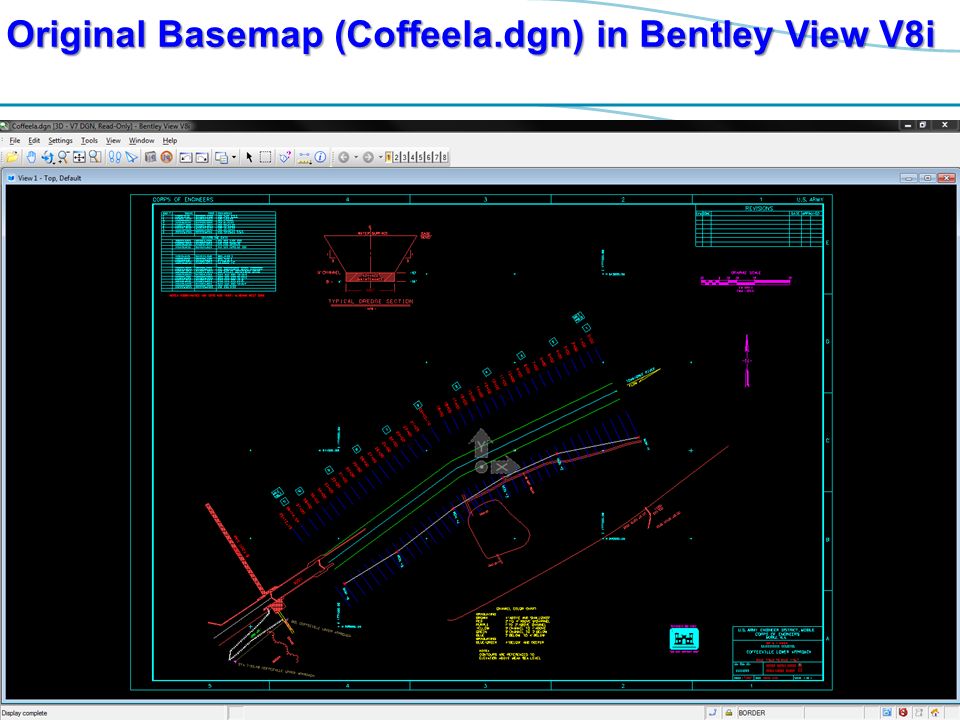Toggle view 8 in view groups
The image size is (960, 720).
444,157
